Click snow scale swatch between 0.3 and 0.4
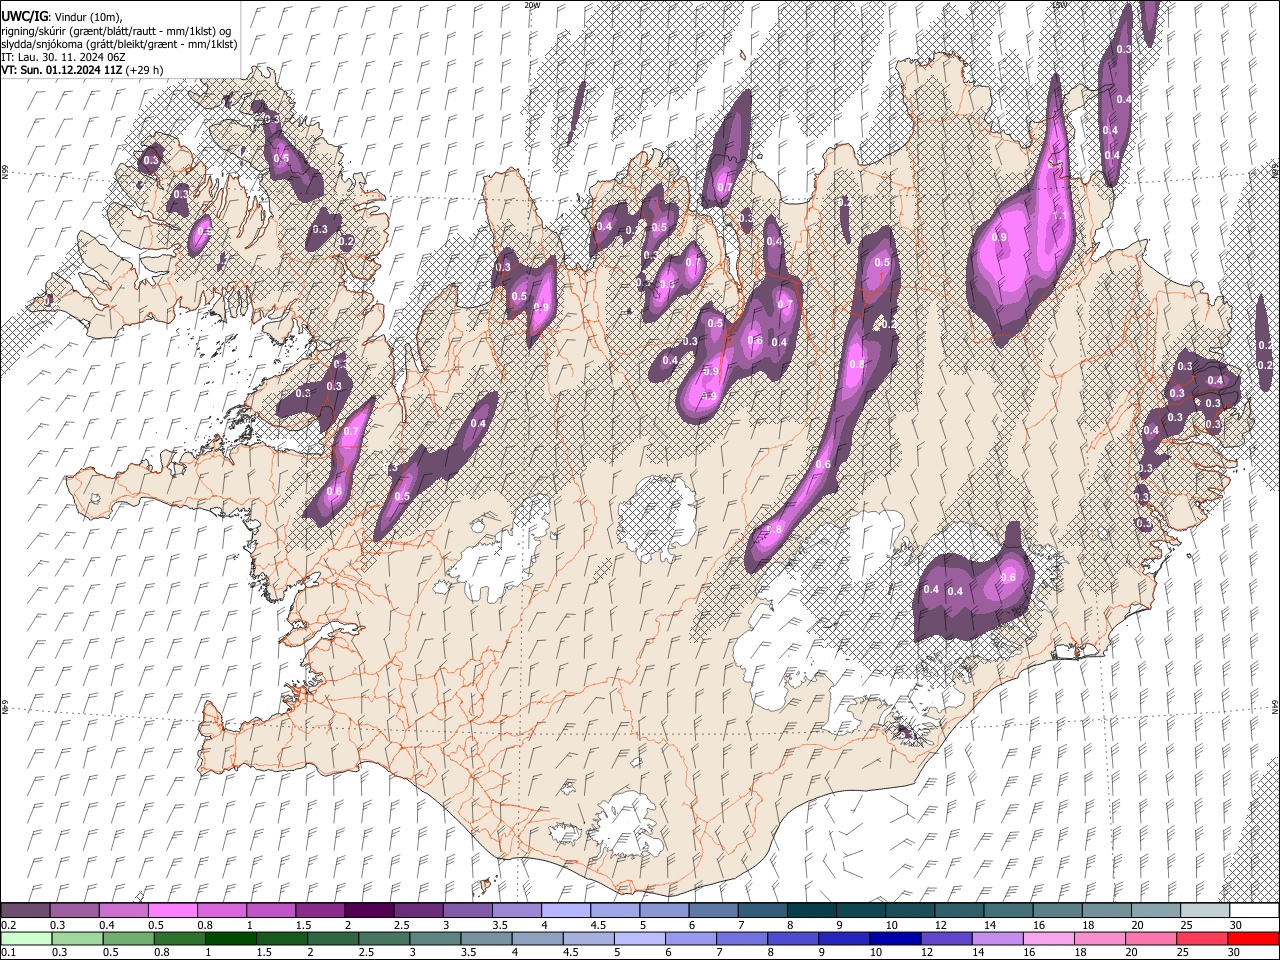Screen dimensions: 1280x960 point(74,911)
